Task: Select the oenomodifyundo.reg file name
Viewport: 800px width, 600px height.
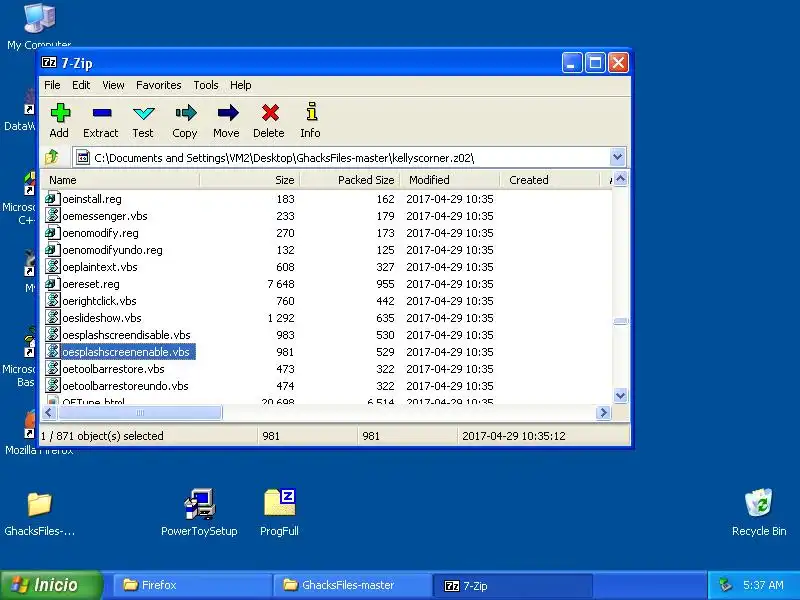Action: click(x=112, y=250)
